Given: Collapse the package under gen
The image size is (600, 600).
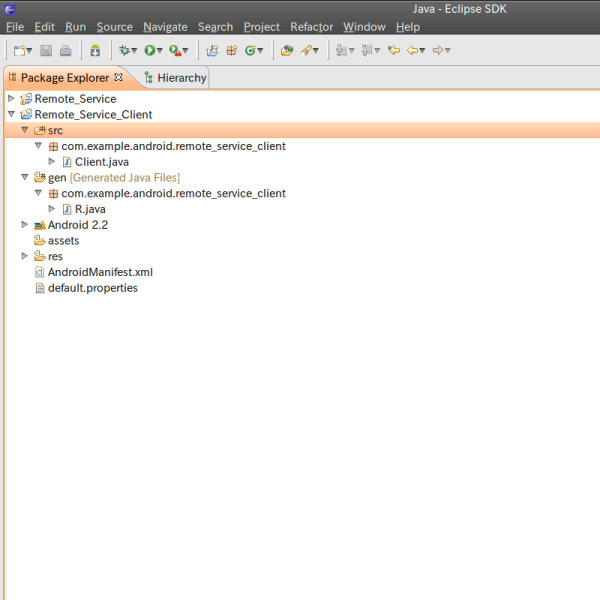Looking at the screenshot, I should [38, 192].
